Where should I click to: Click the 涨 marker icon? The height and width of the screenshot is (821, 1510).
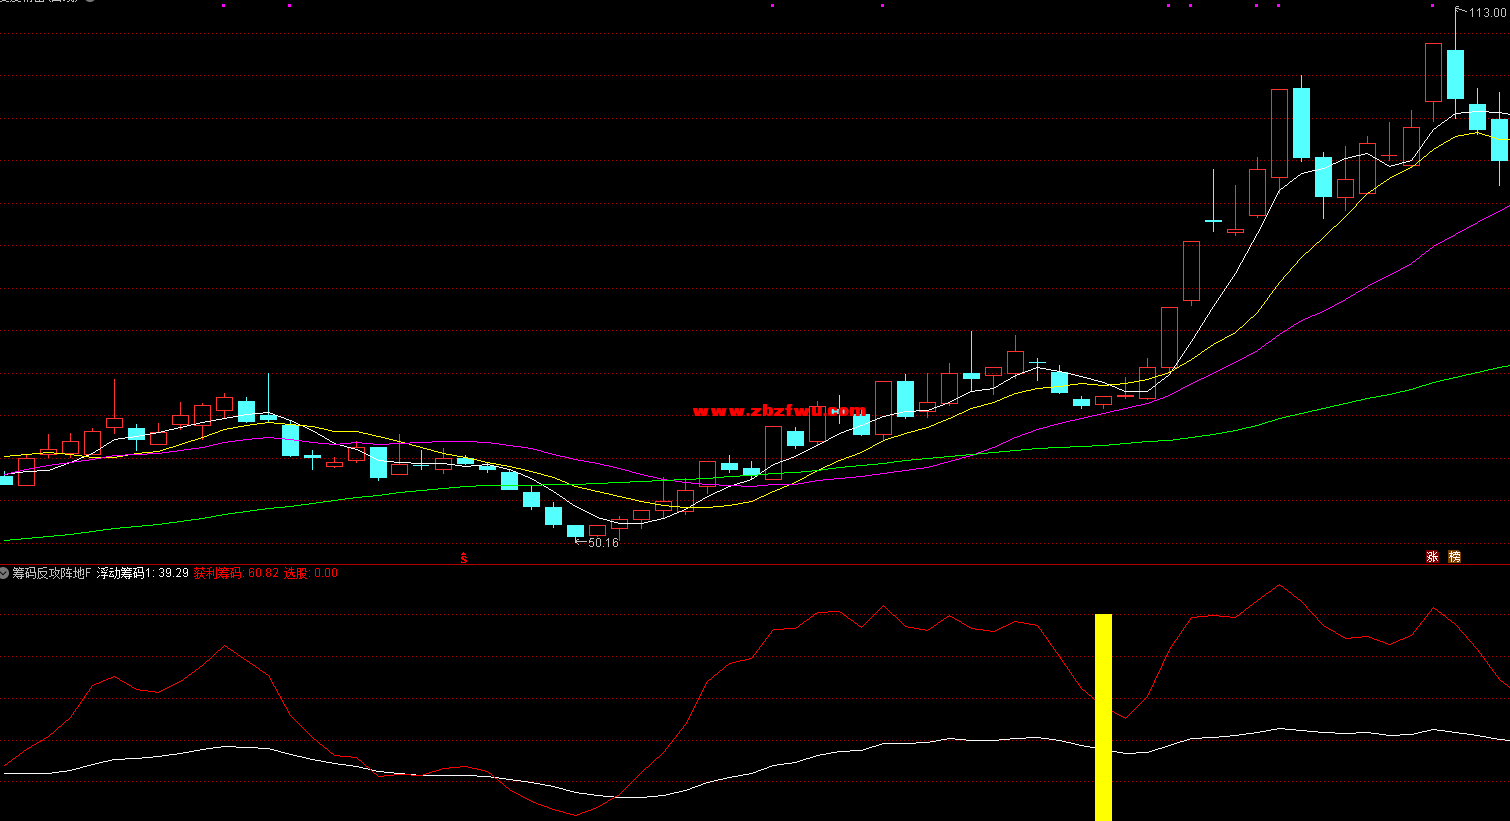(x=1433, y=557)
